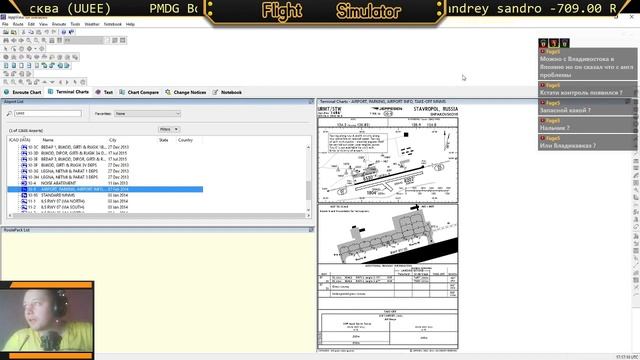640x360 pixels.
Task: Click the help pointer icon in top toolbar
Action: tap(71, 32)
